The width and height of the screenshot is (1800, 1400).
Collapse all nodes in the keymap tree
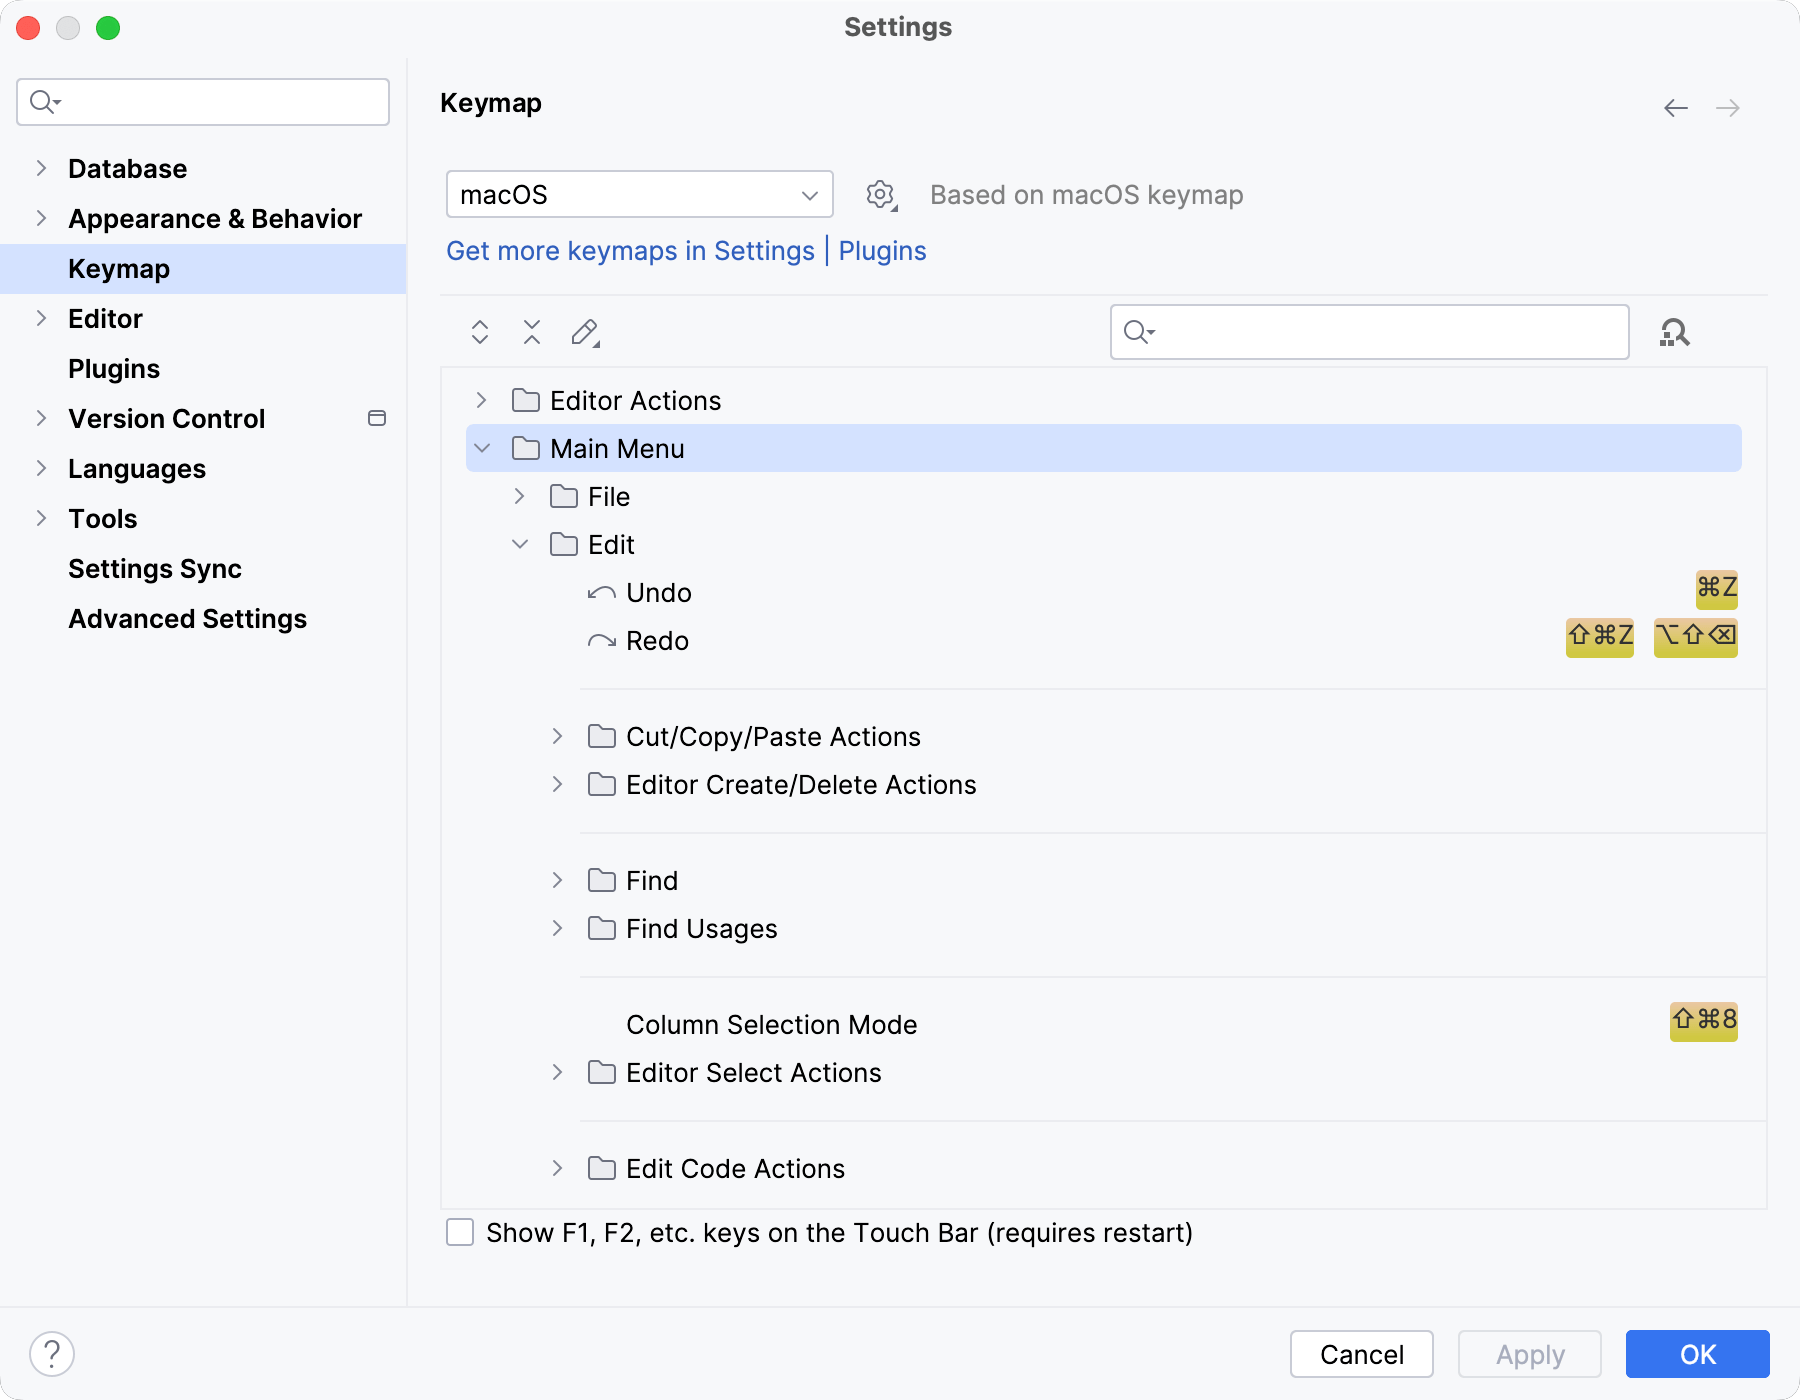click(531, 331)
